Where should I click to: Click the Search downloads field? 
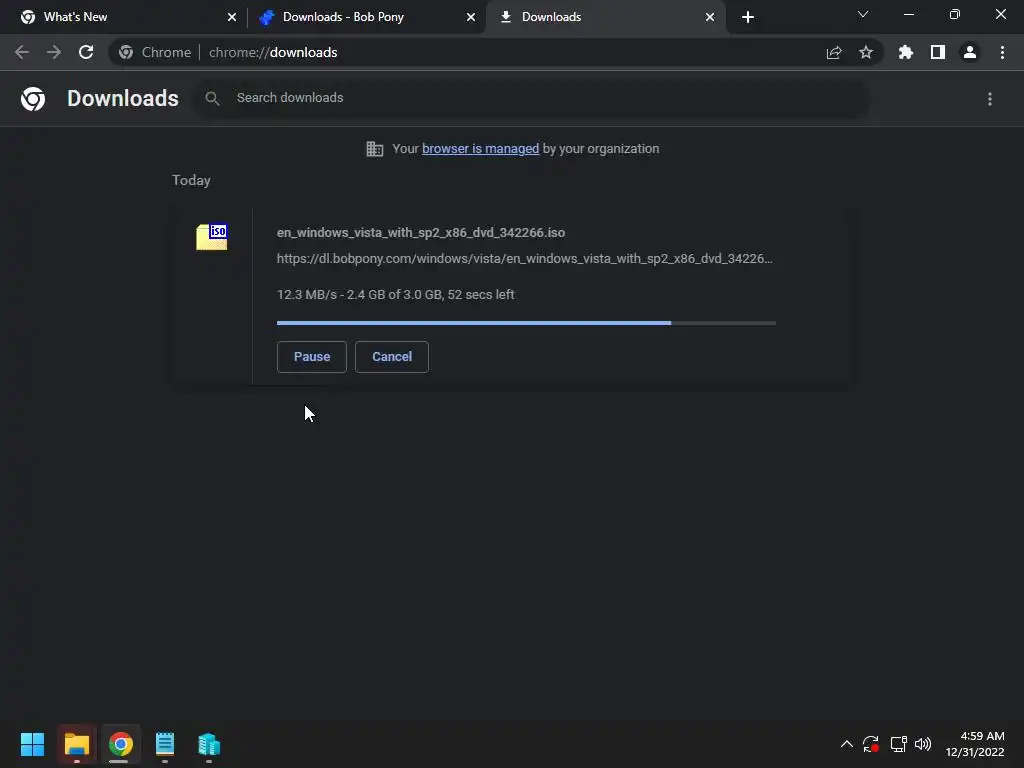tap(530, 98)
